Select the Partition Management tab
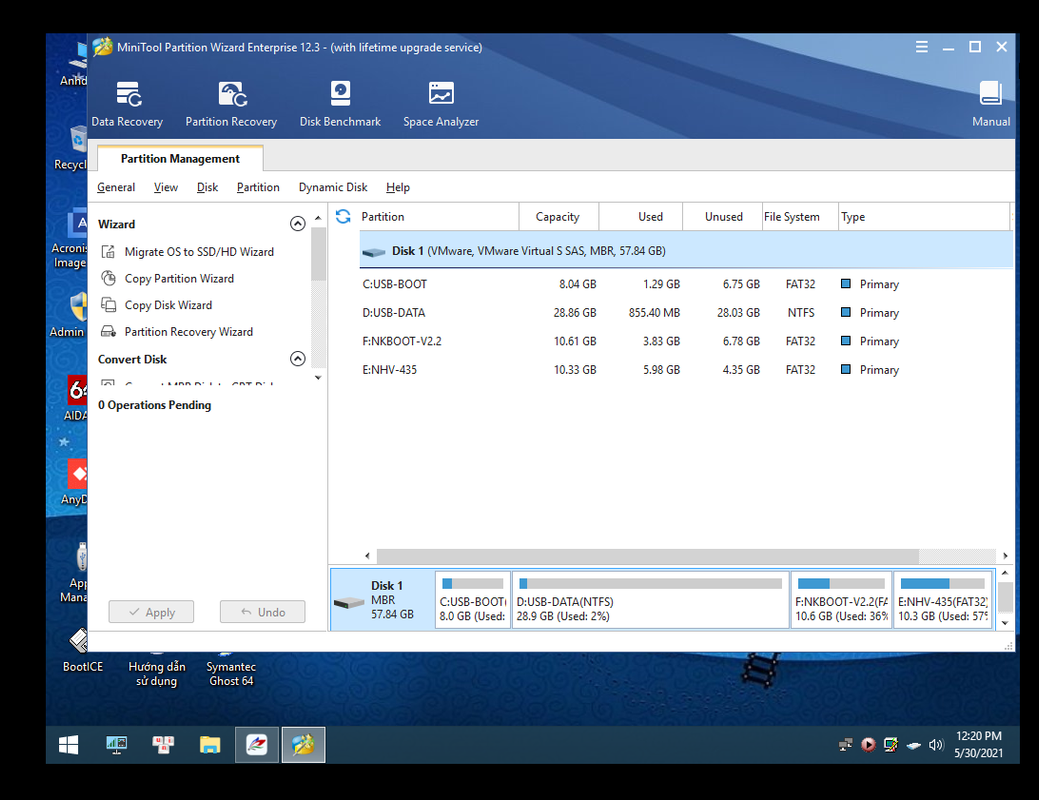Screen dimensions: 1039x800 click(180, 158)
